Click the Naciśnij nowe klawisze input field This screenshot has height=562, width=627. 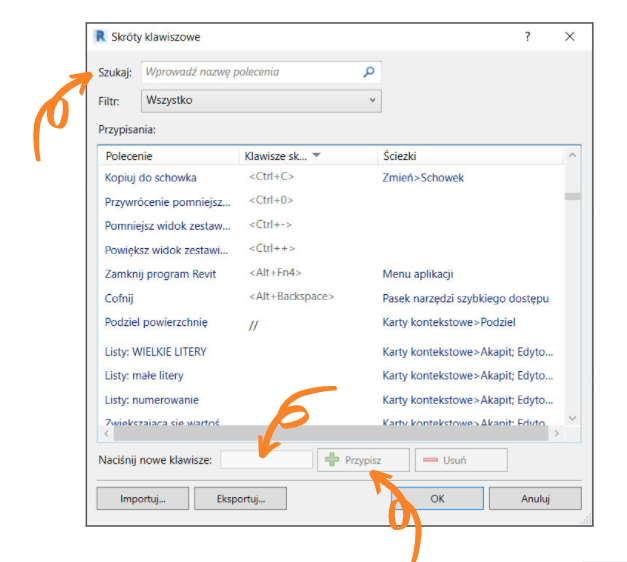pos(266,460)
